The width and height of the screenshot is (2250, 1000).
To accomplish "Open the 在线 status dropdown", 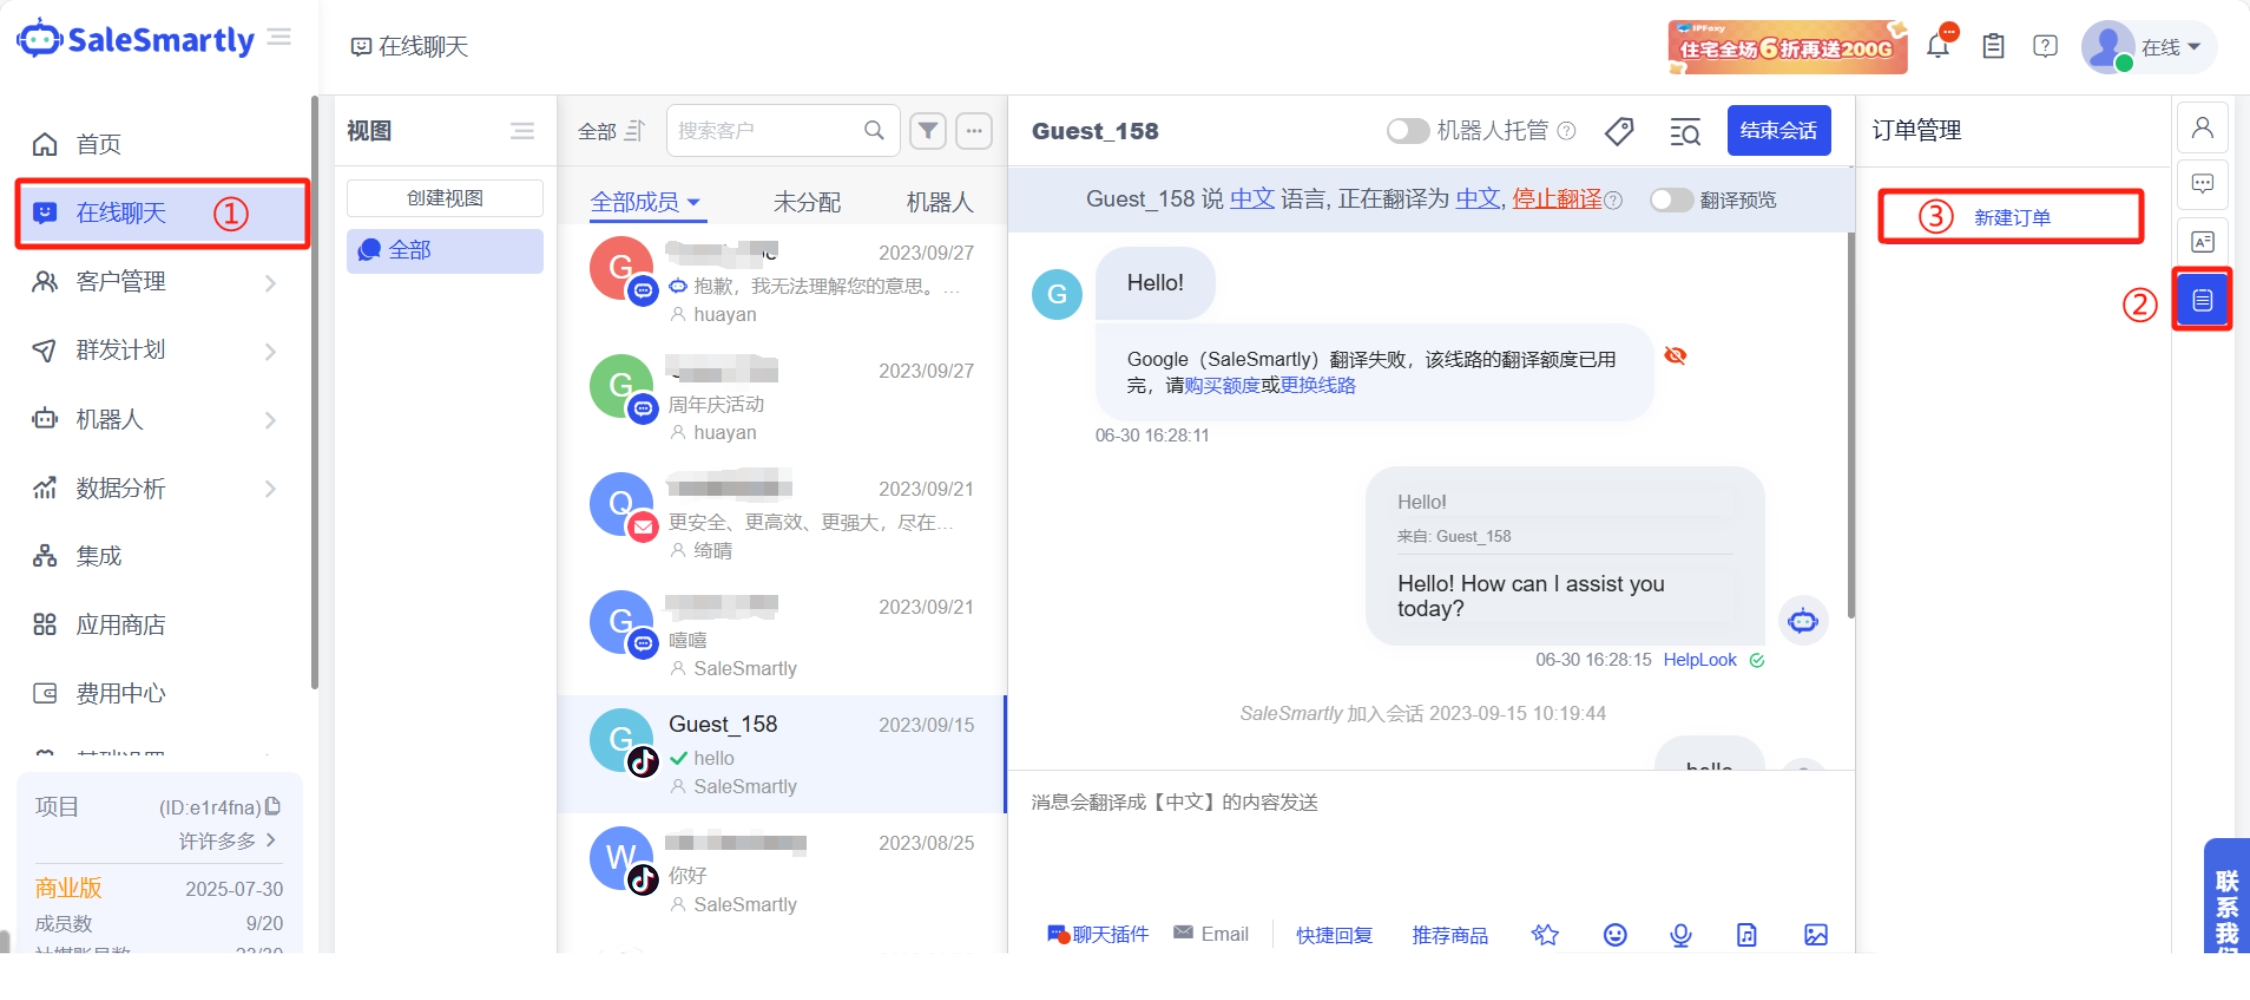I will click(2170, 47).
